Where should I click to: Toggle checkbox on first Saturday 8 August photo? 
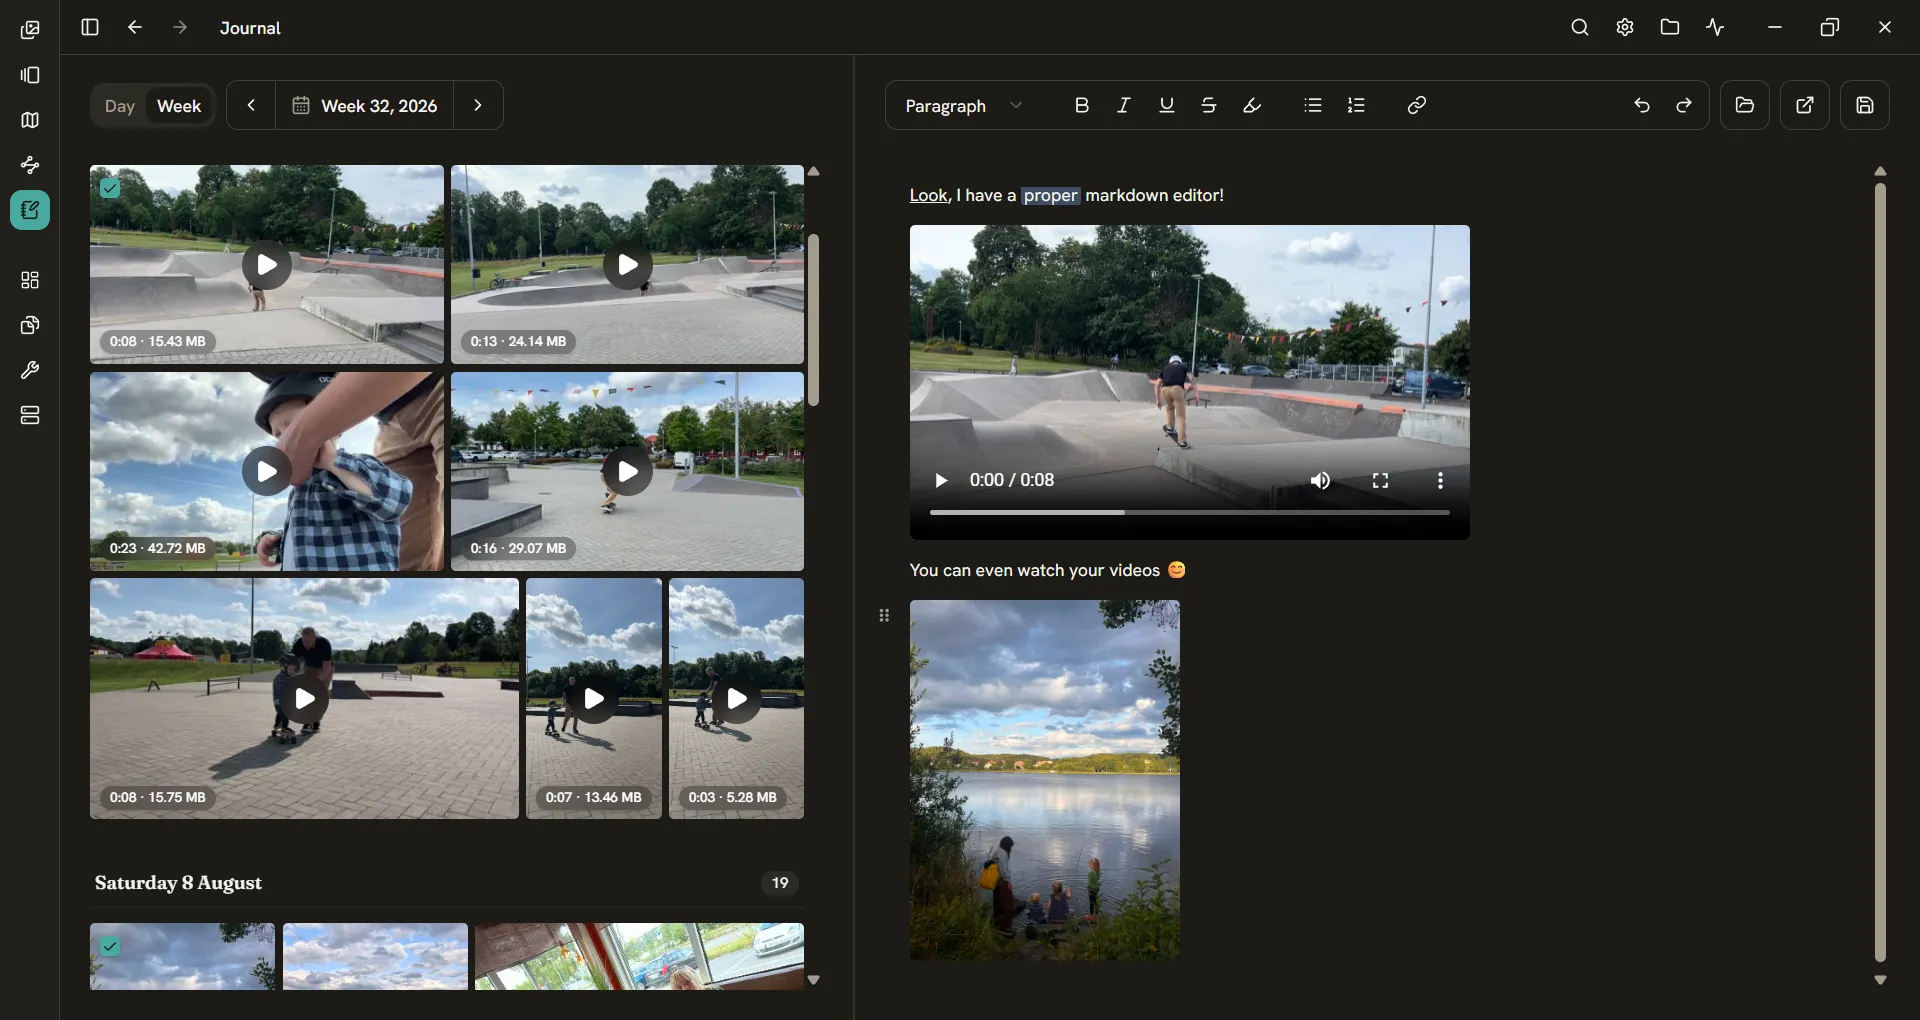(x=110, y=946)
